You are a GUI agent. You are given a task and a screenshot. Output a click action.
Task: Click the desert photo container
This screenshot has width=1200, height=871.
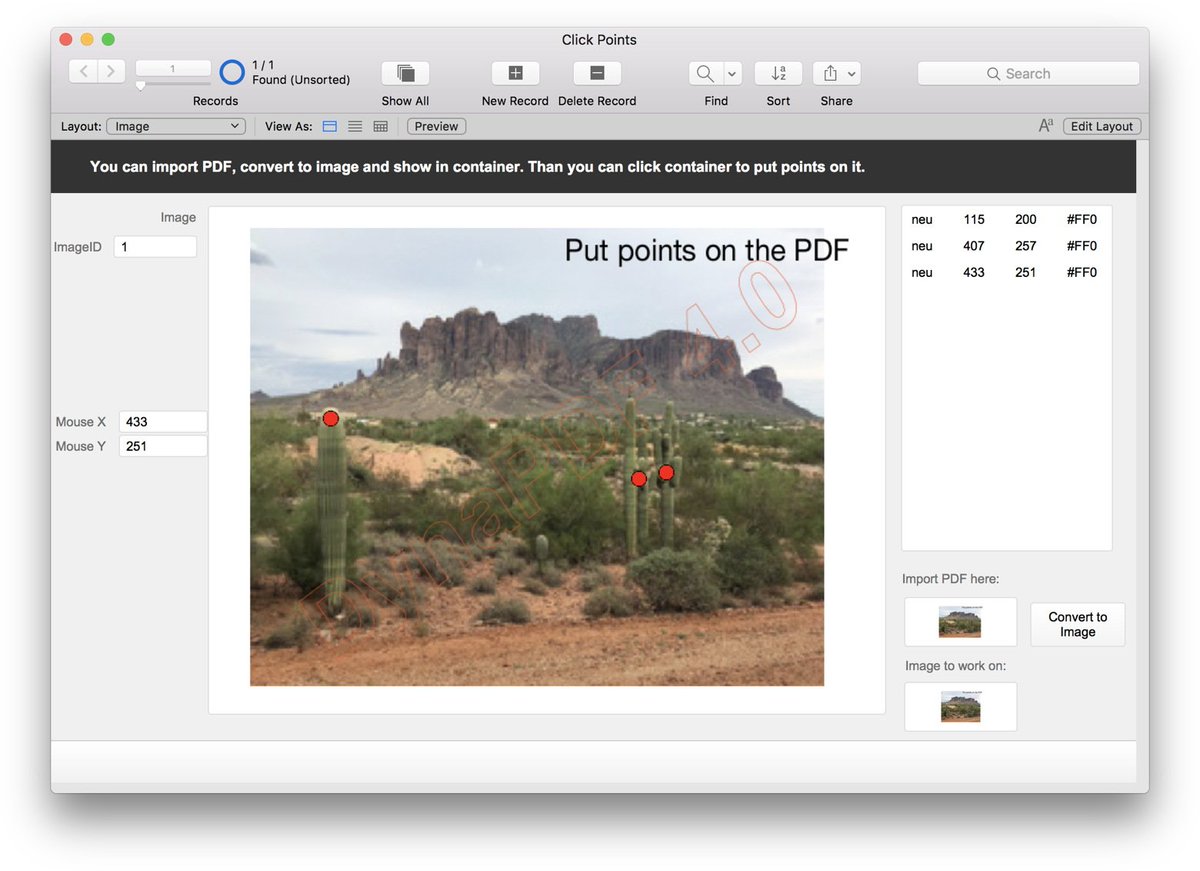(547, 460)
